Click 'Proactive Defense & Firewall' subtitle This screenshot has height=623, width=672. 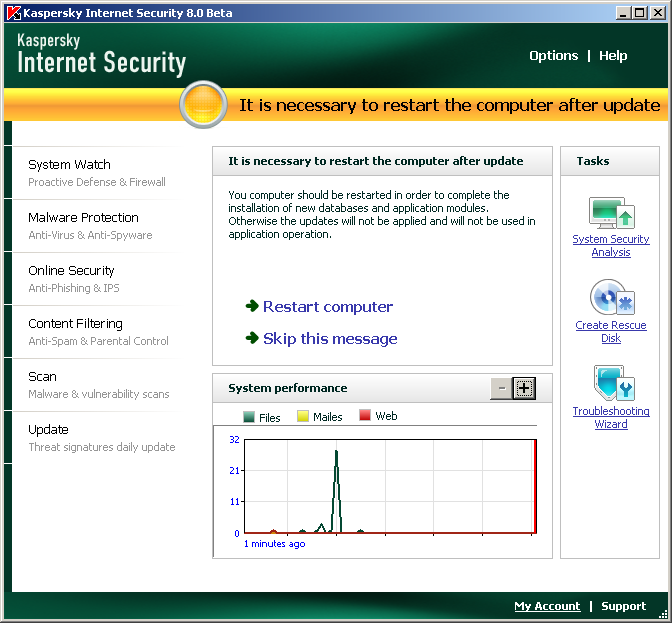(x=97, y=182)
